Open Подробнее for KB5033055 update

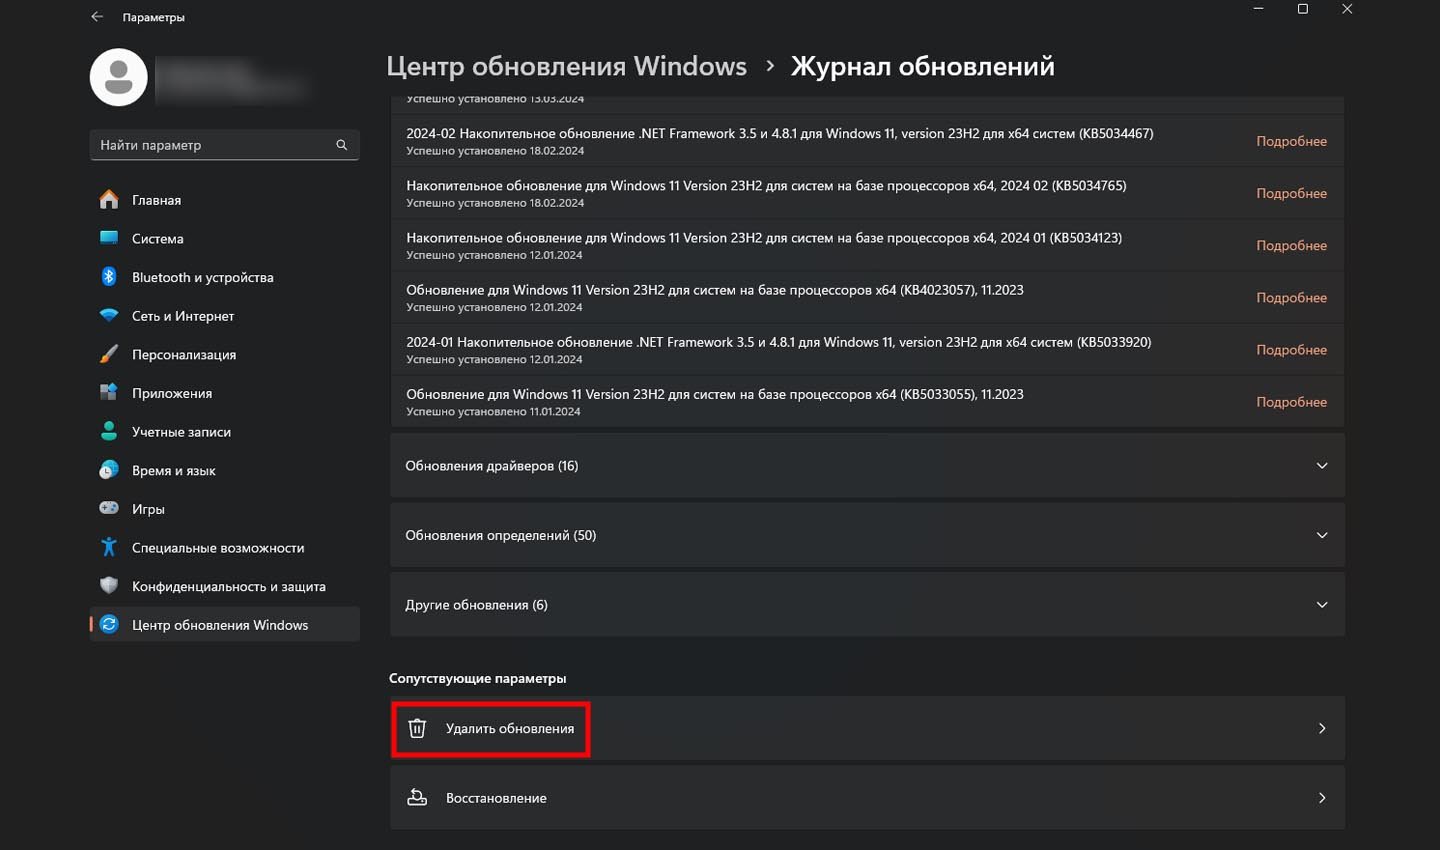(1291, 401)
